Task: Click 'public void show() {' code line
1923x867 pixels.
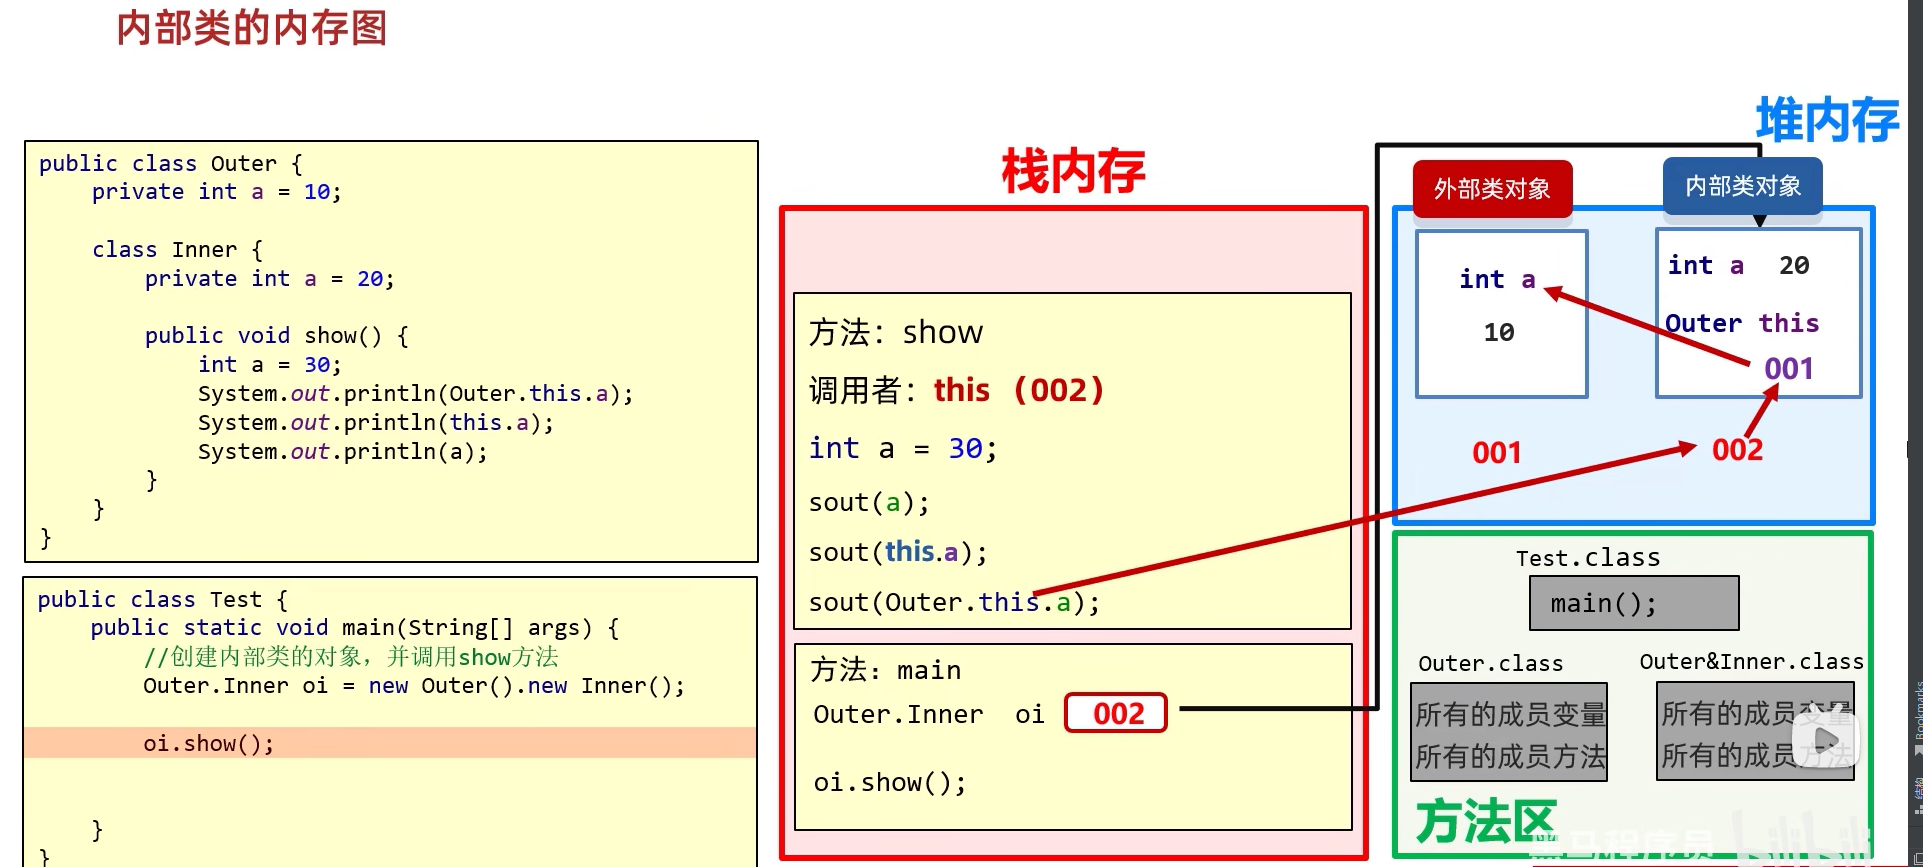Action: (x=277, y=335)
